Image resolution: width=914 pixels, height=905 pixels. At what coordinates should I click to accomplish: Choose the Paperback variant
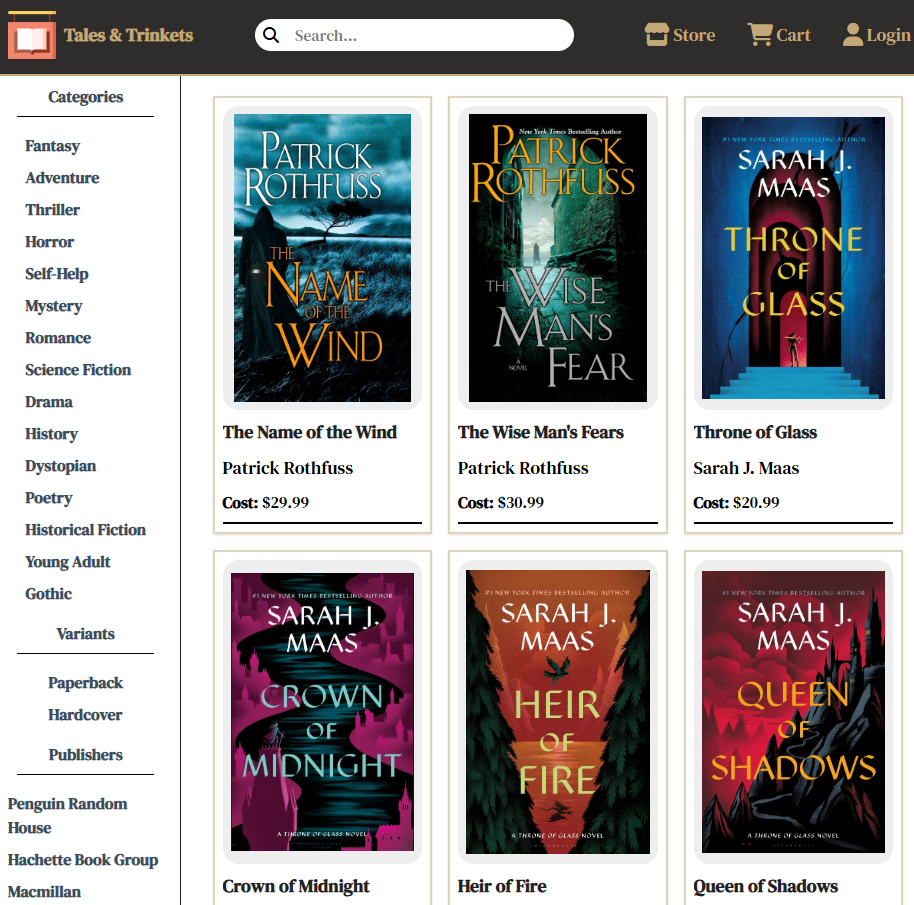(86, 683)
